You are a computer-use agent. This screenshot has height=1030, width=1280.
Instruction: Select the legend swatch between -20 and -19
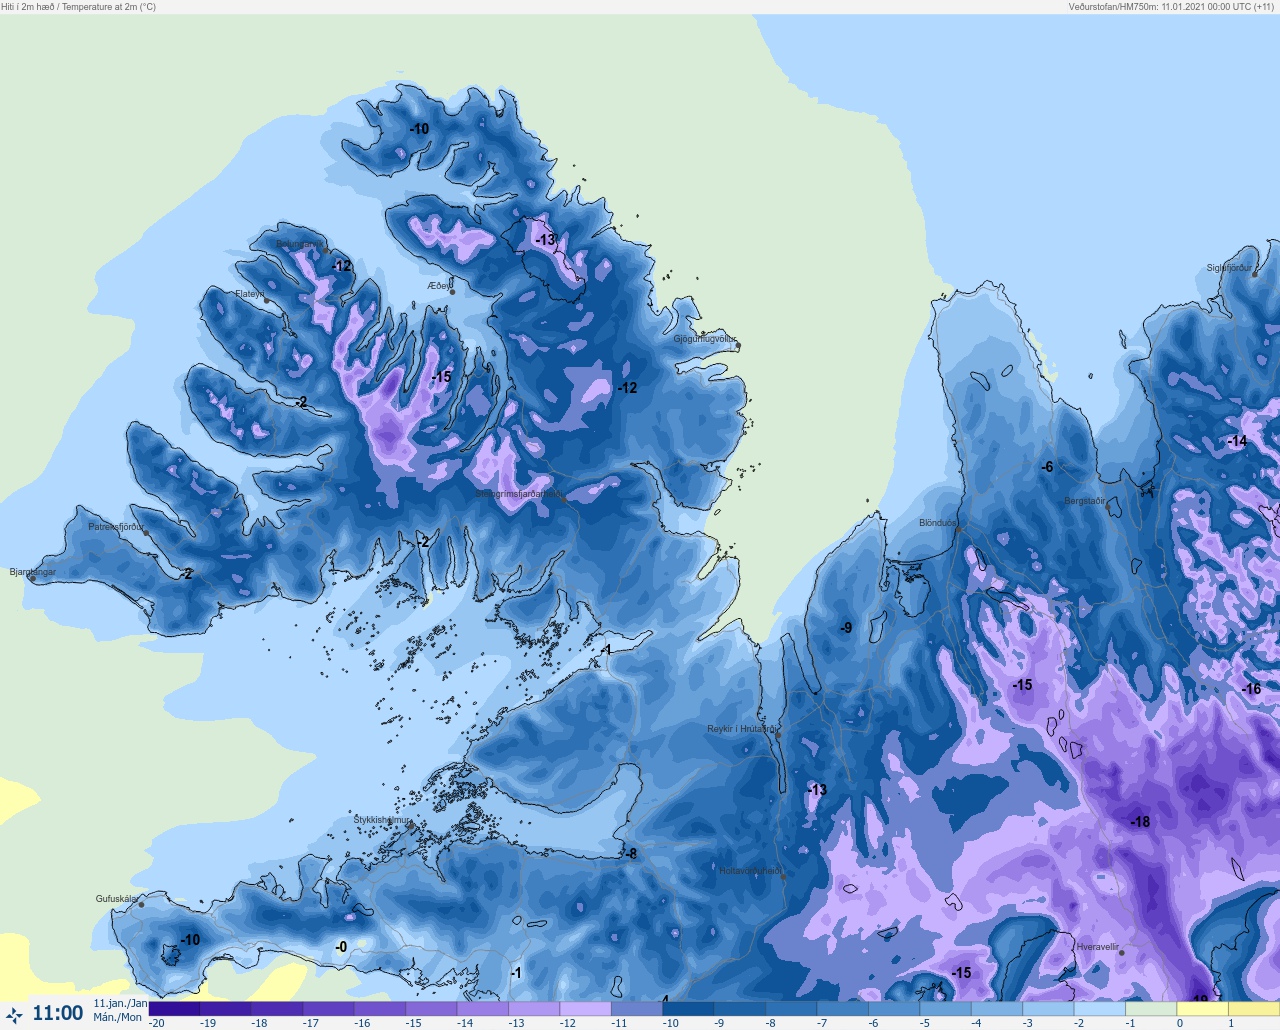pyautogui.click(x=174, y=1009)
